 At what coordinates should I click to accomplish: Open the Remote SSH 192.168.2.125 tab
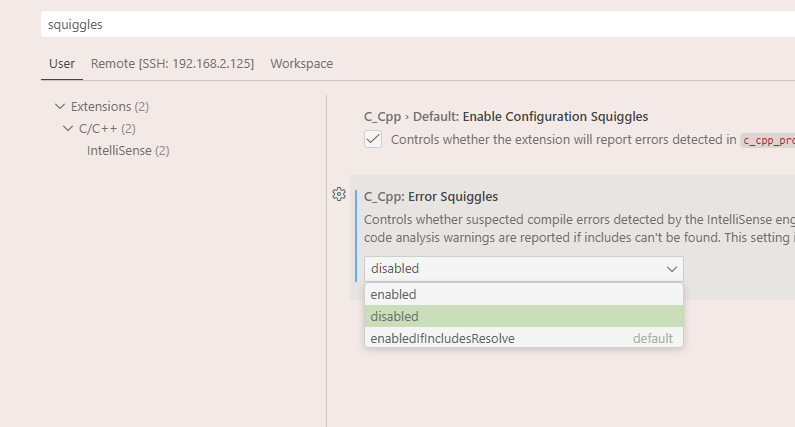pyautogui.click(x=172, y=64)
